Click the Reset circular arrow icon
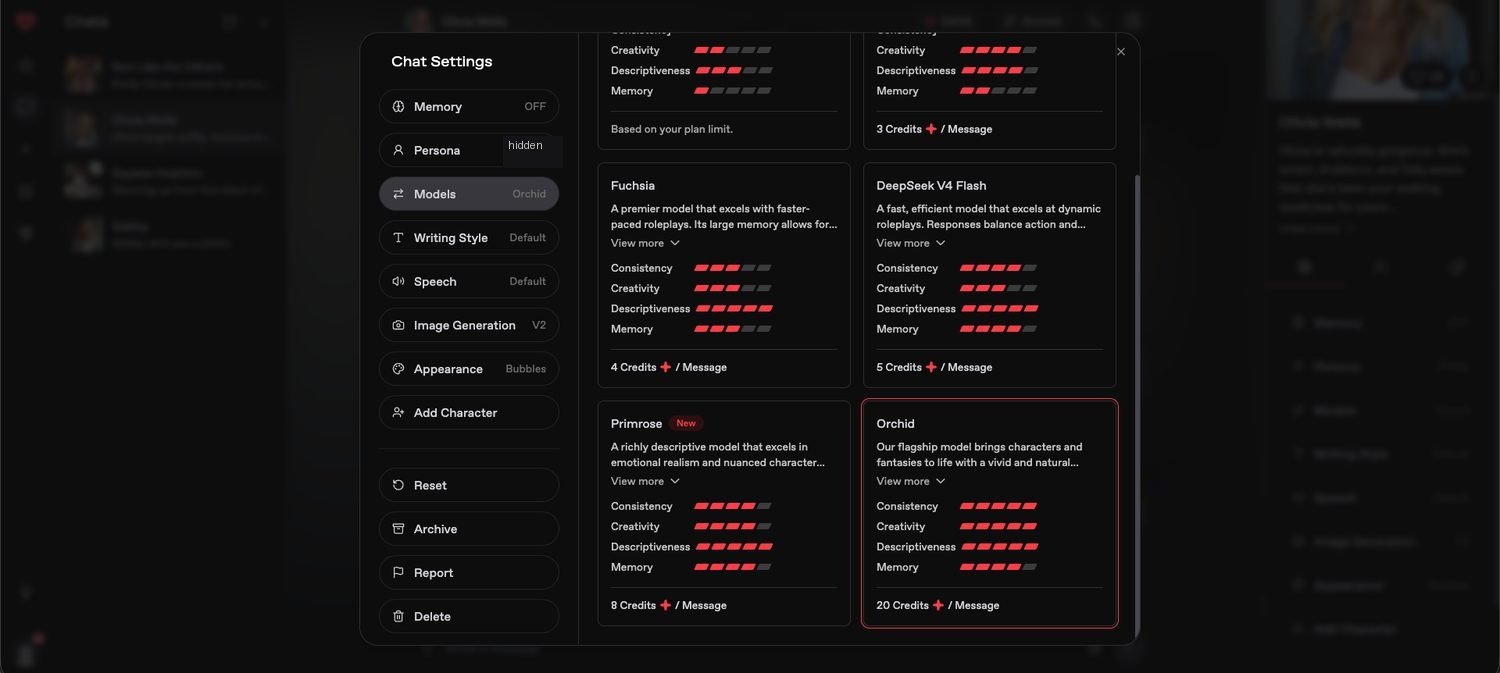The image size is (1500, 673). pyautogui.click(x=398, y=485)
